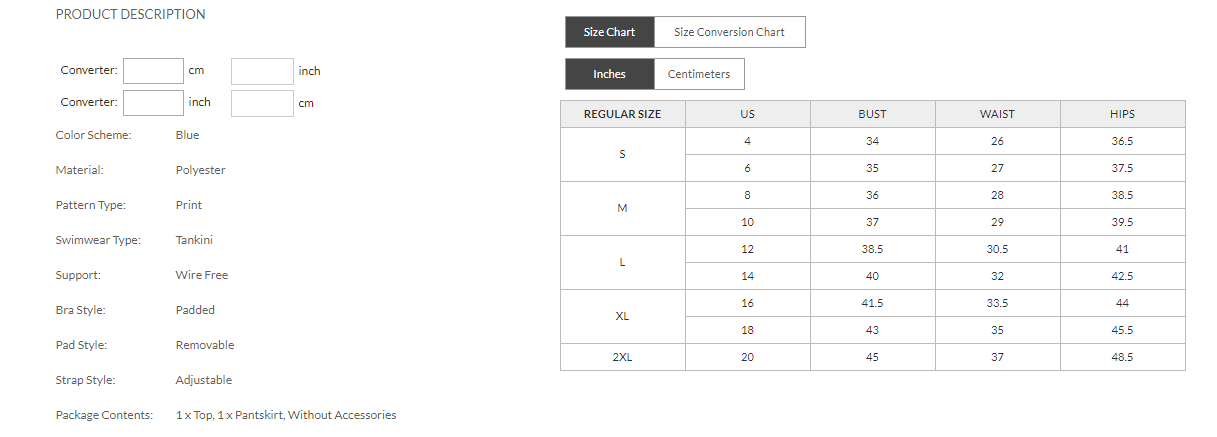The image size is (1217, 437).
Task: Select the XL size cell
Action: pos(622,316)
